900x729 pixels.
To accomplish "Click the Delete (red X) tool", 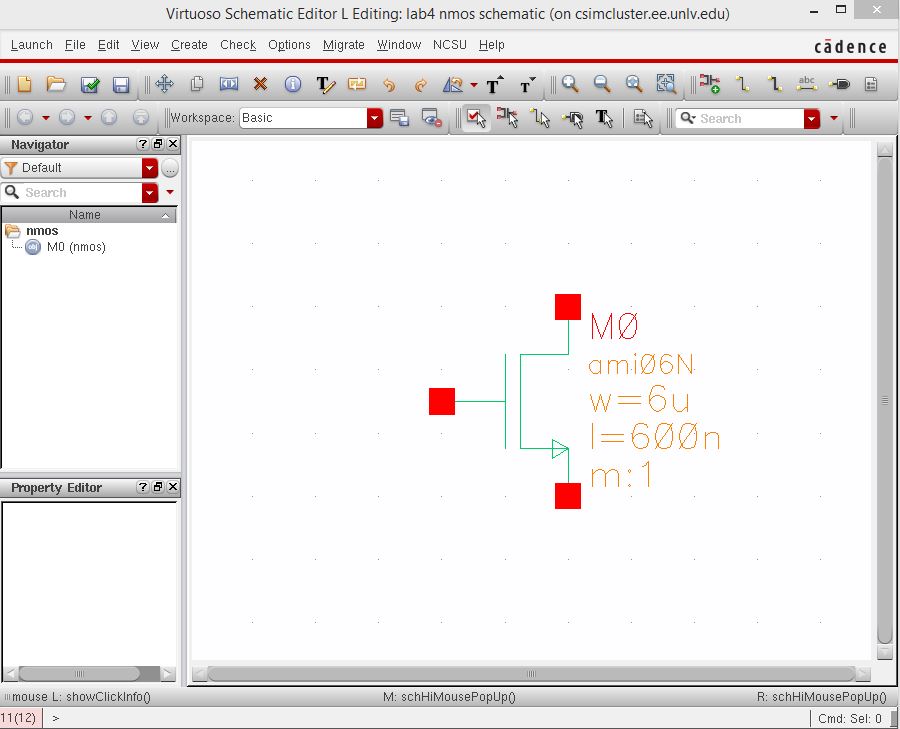I will tap(260, 85).
